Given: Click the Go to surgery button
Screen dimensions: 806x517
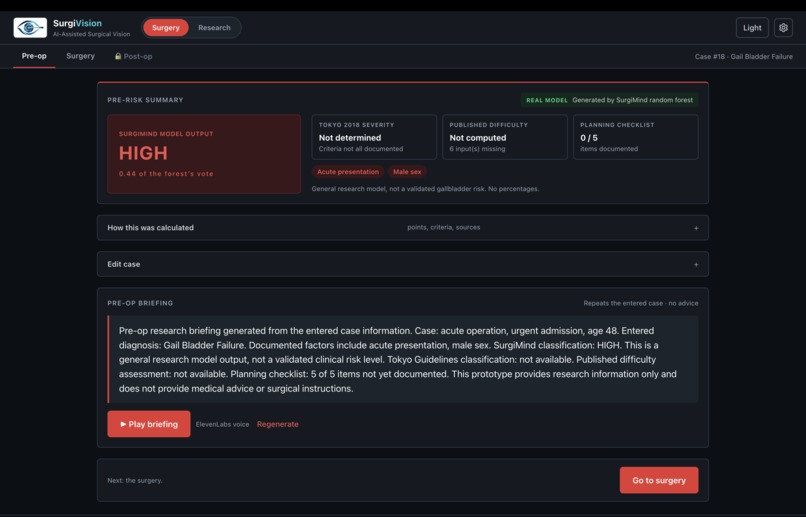Looking at the screenshot, I should pyautogui.click(x=659, y=480).
